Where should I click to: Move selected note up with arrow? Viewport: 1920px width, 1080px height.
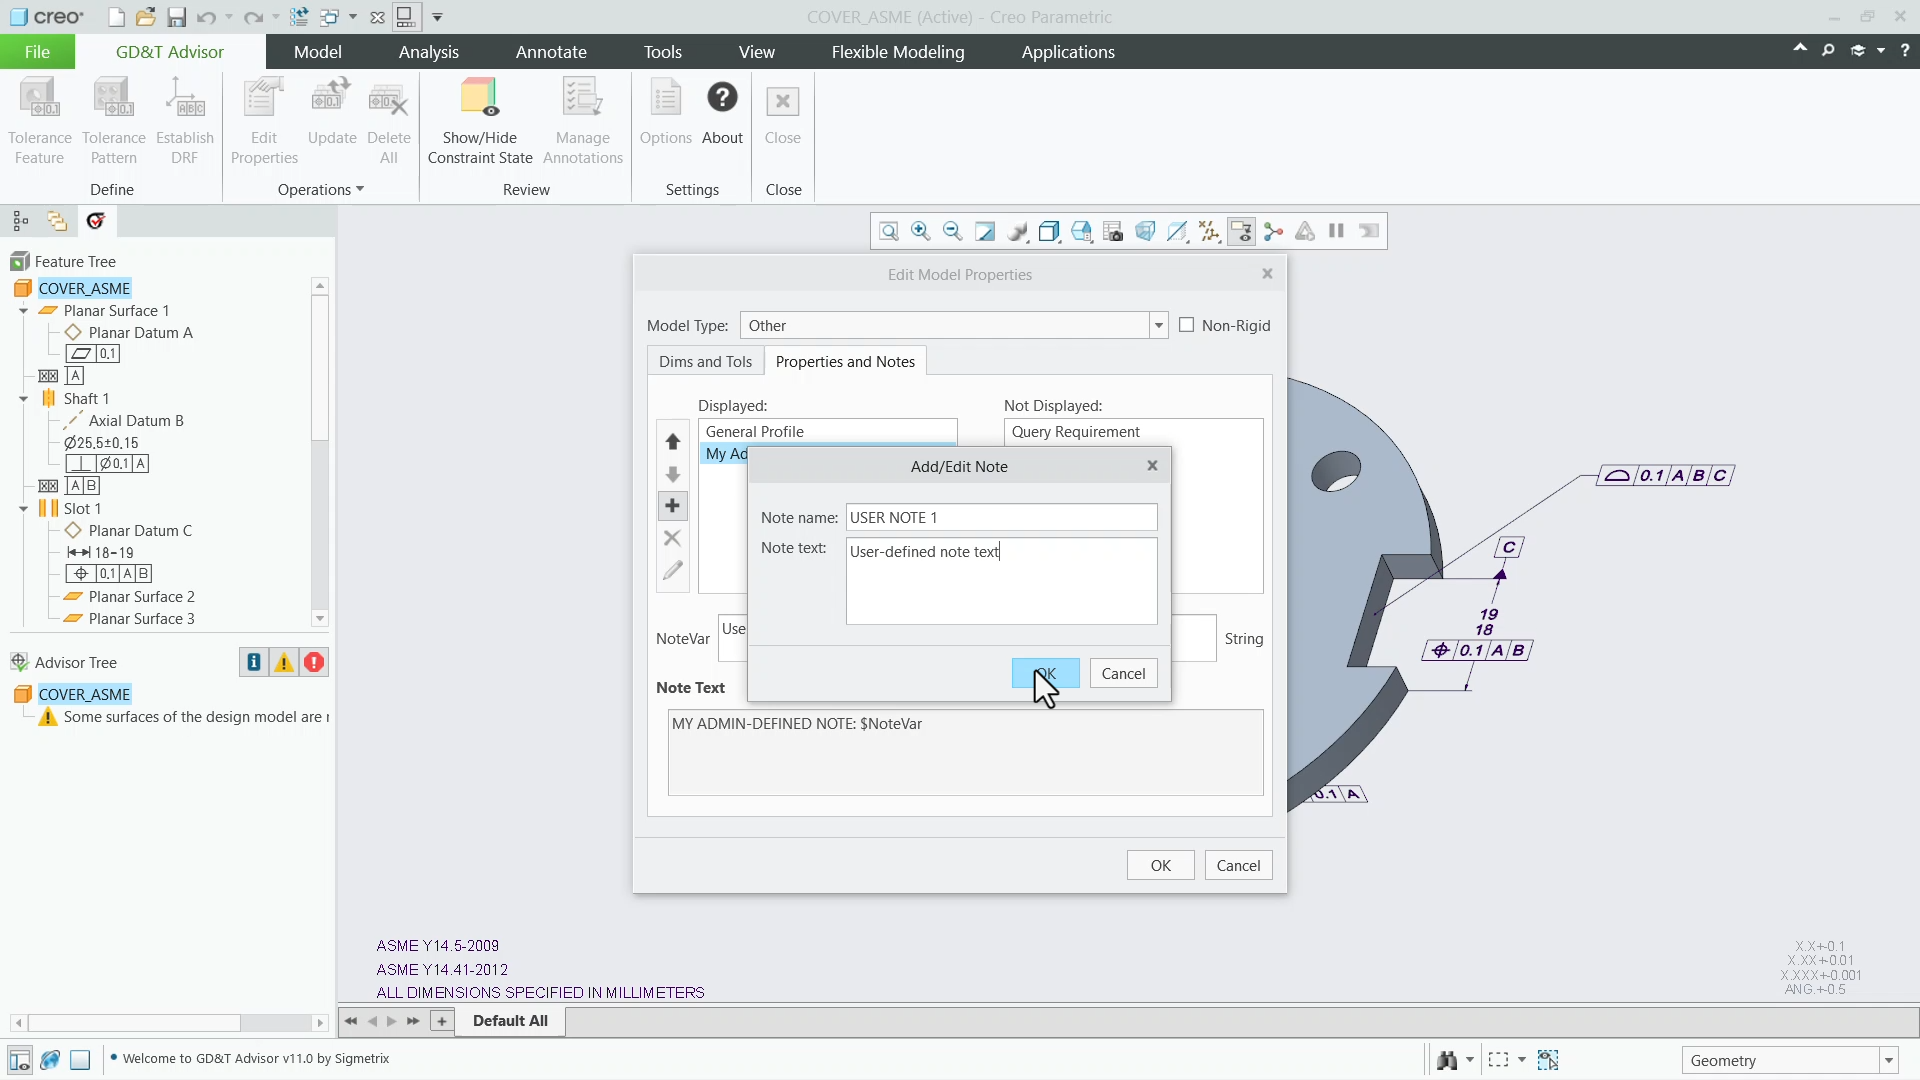point(673,442)
